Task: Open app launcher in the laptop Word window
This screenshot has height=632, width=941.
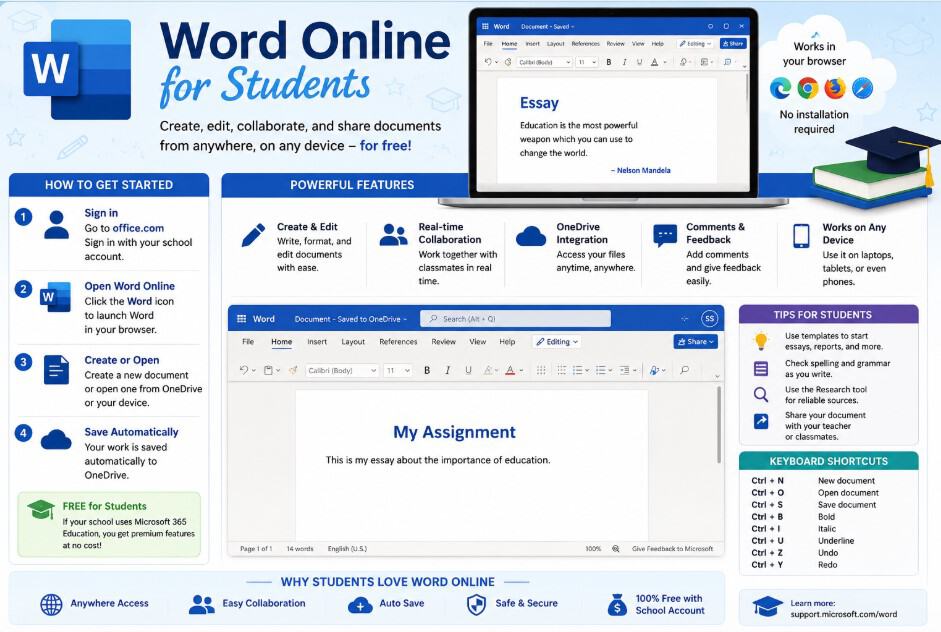Action: coord(486,26)
